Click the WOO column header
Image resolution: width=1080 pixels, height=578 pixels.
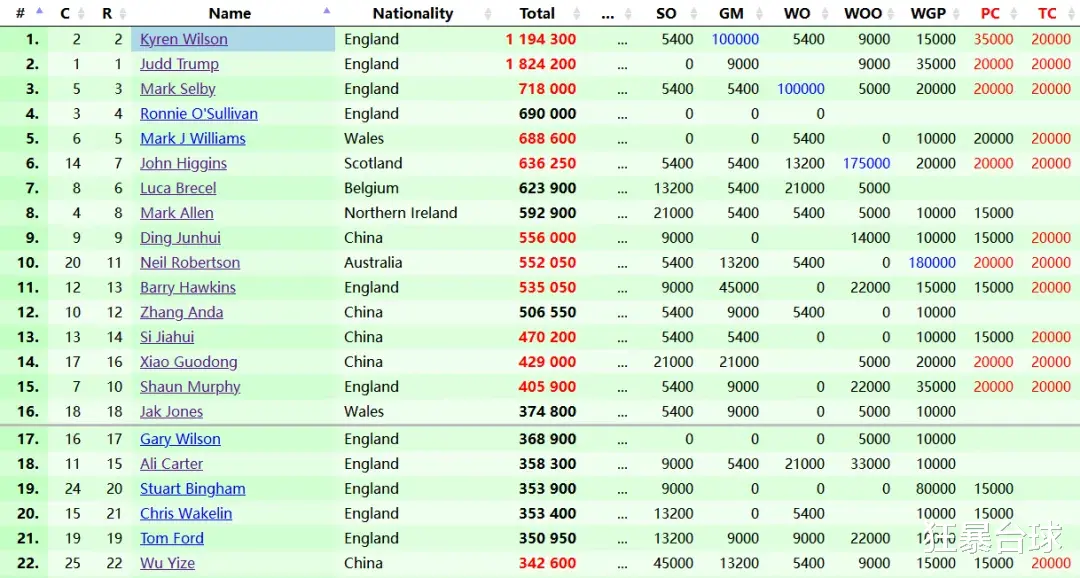pyautogui.click(x=862, y=13)
